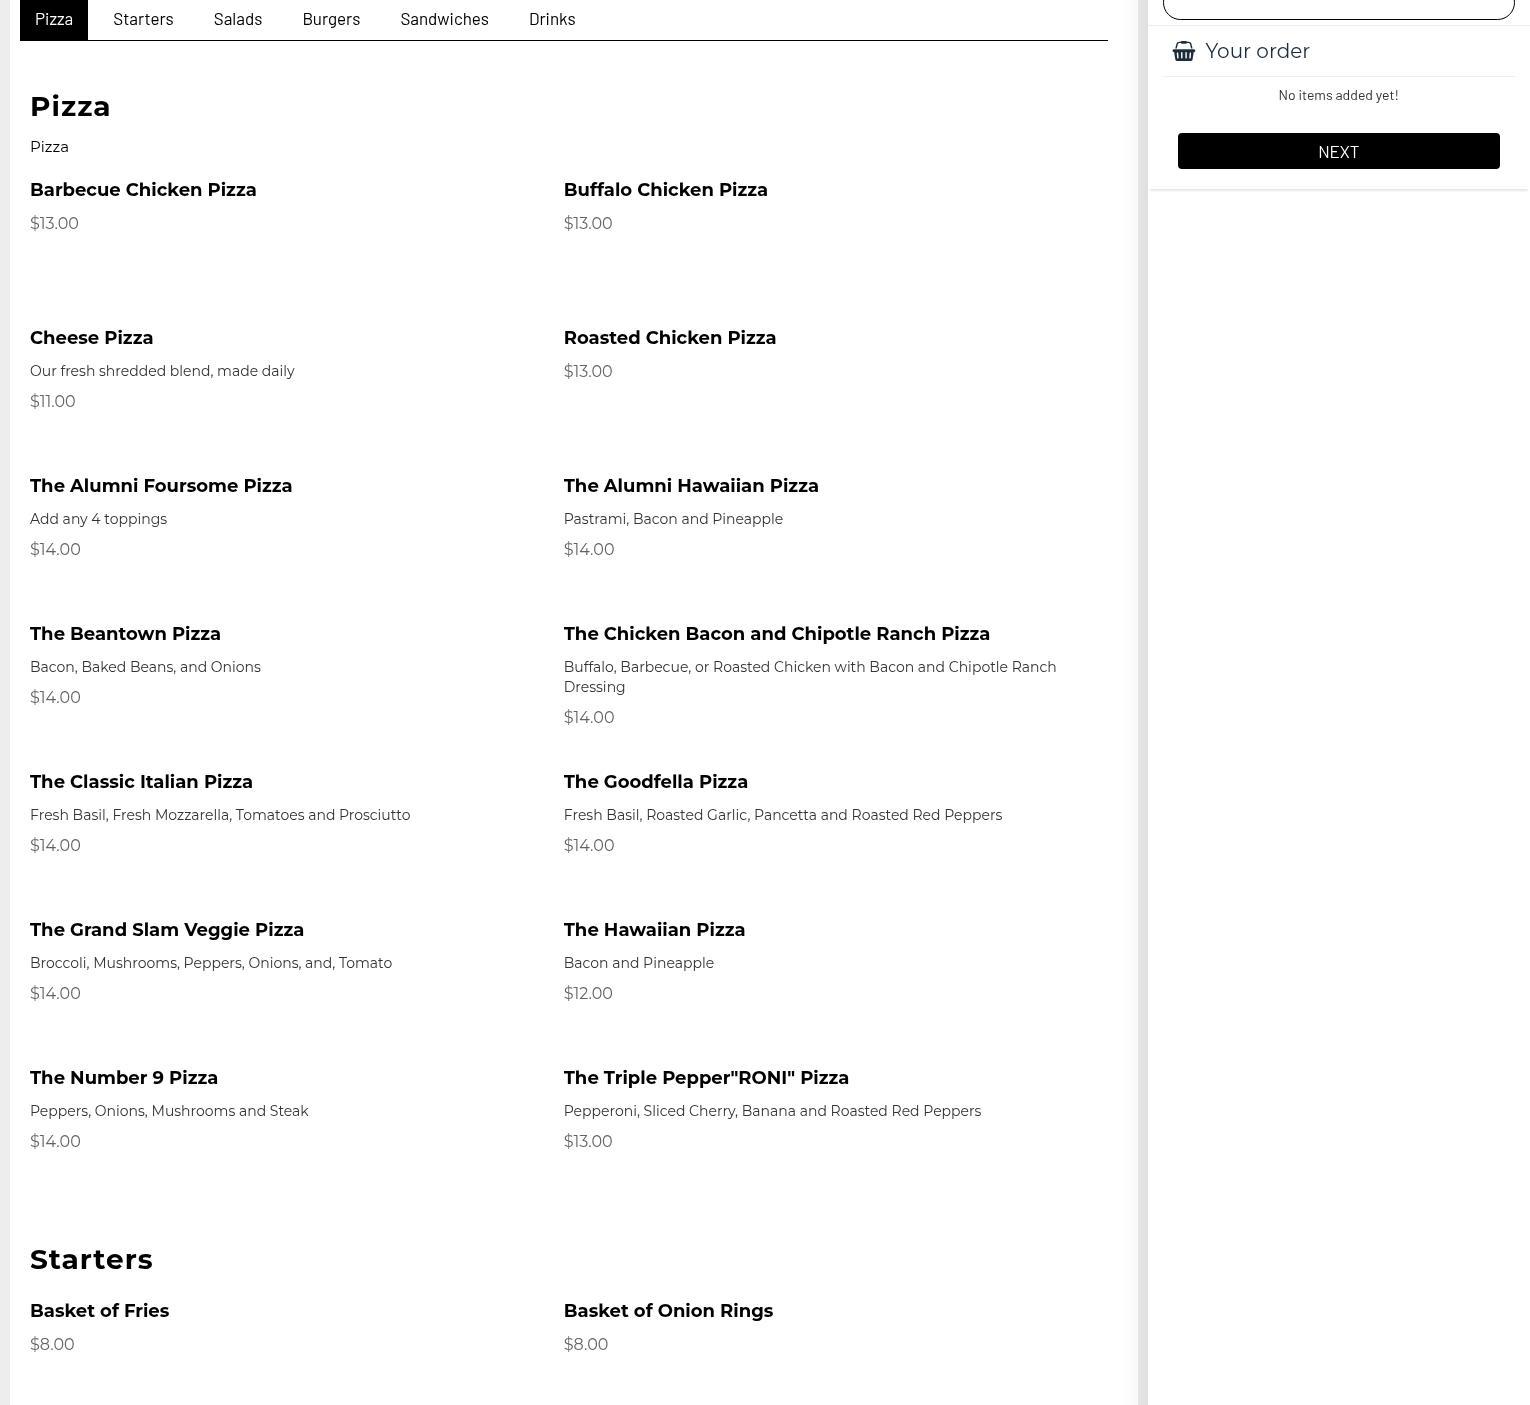This screenshot has height=1405, width=1530.
Task: Select The Beantown Pizza
Action: (125, 634)
